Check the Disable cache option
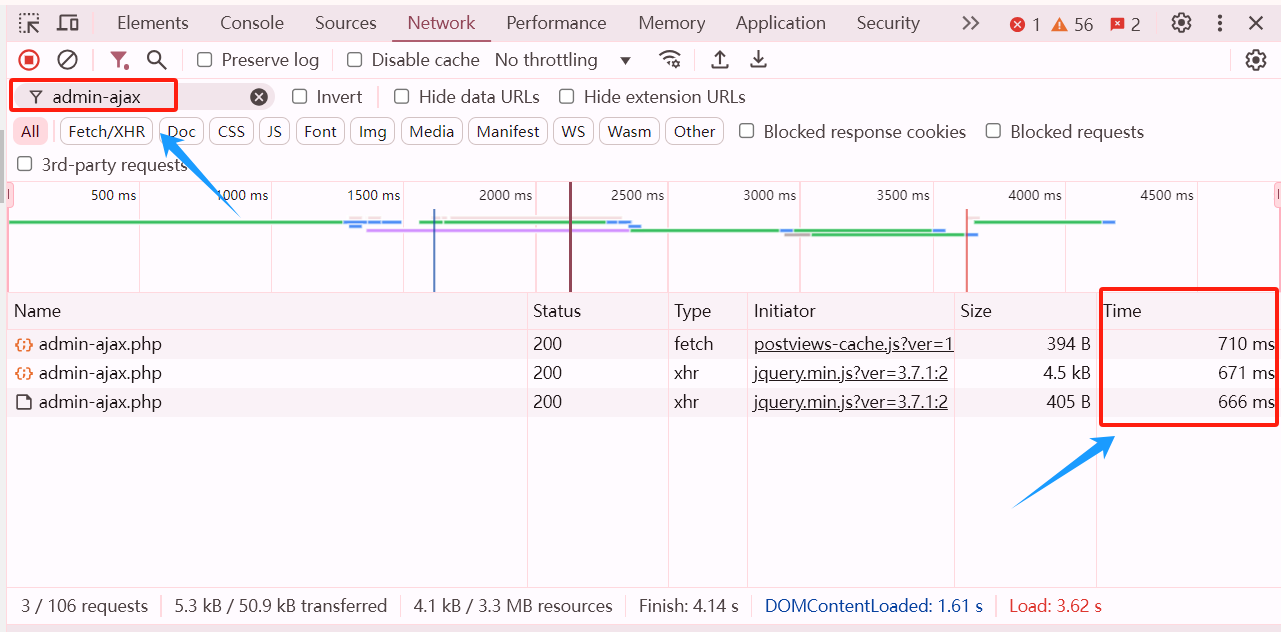Screen dimensions: 1281x632 355,60
